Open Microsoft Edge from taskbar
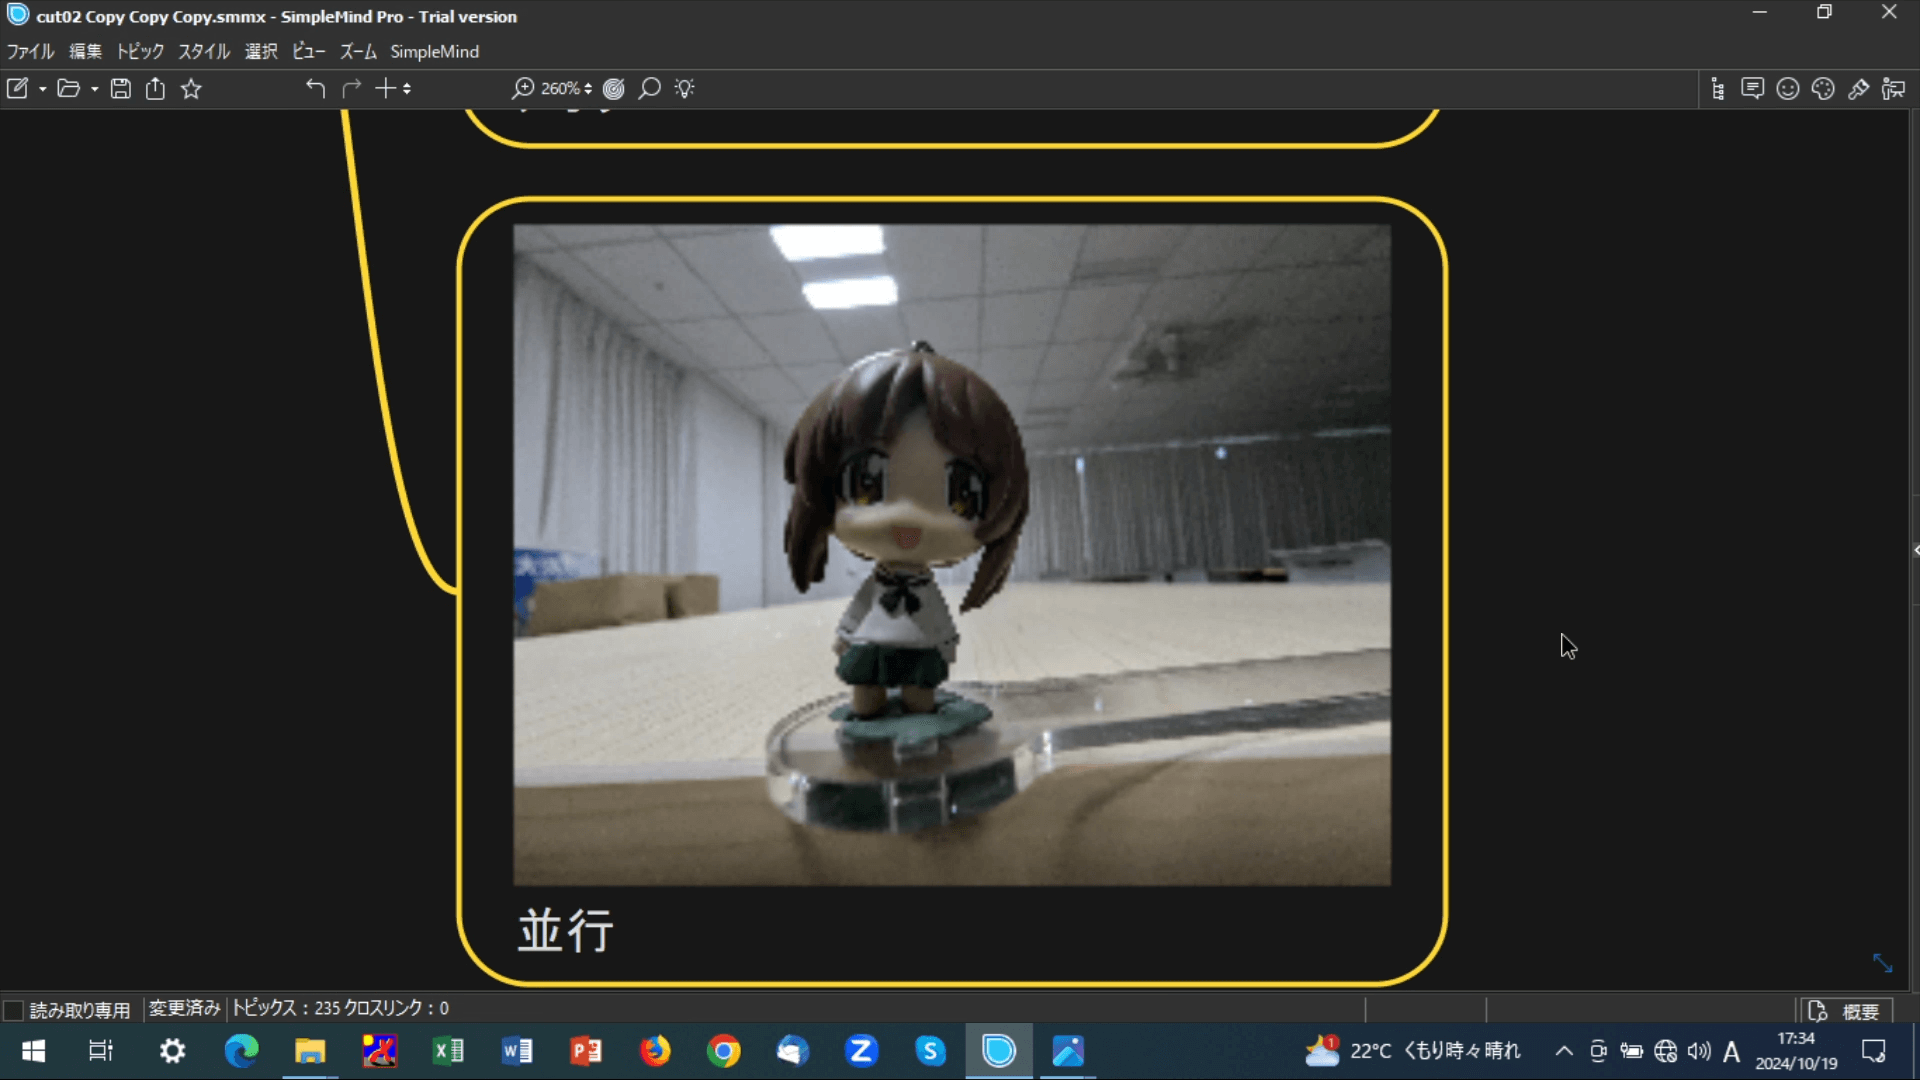The image size is (1920, 1080). (x=241, y=1051)
